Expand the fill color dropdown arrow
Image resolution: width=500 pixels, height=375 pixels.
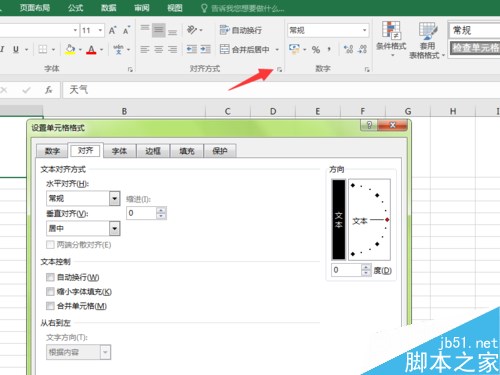coord(80,50)
